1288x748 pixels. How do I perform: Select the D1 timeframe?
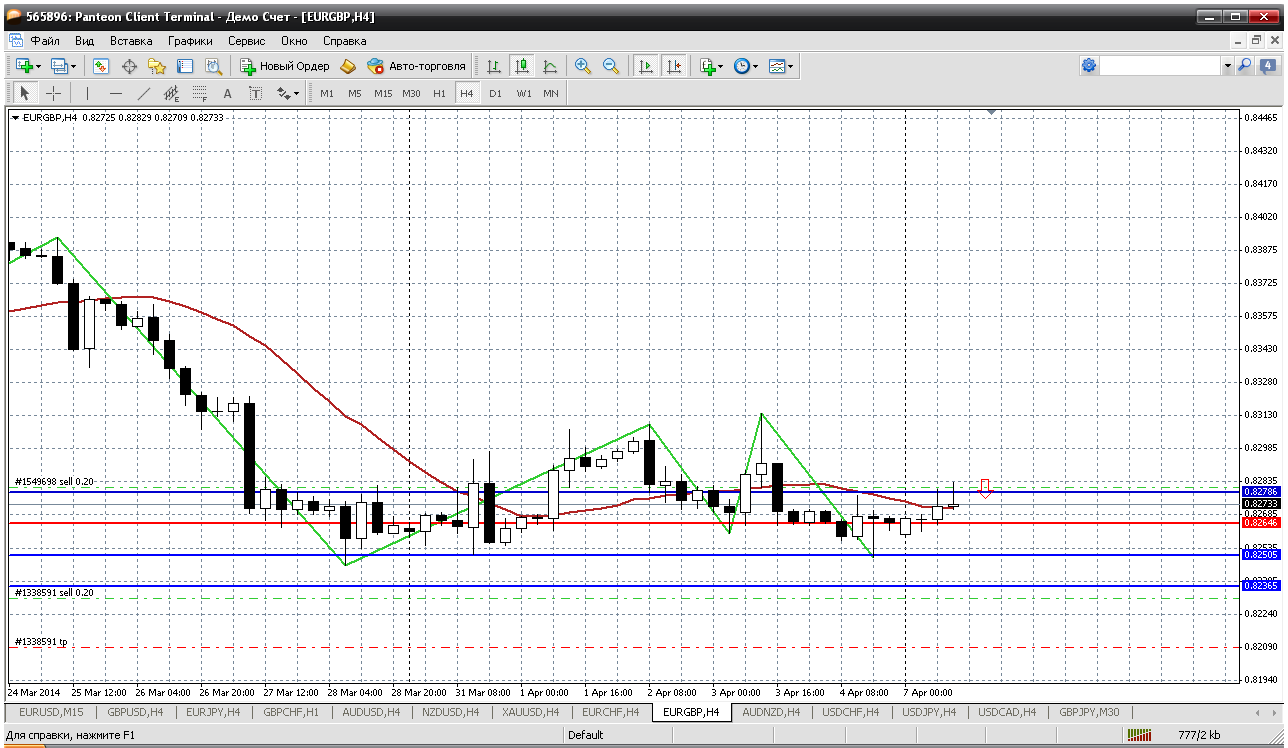tap(495, 93)
